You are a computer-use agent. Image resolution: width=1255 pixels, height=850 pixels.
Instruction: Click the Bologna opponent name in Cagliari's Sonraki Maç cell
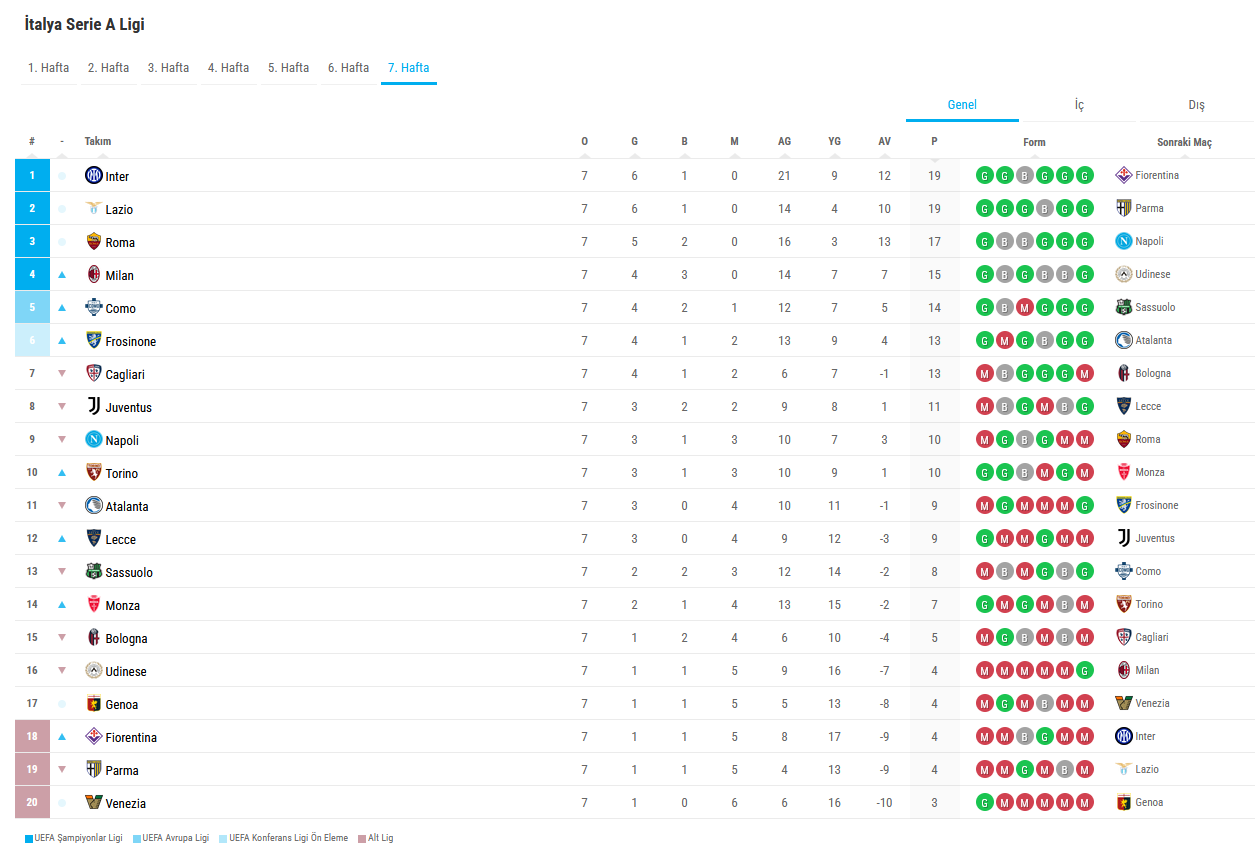[1153, 373]
